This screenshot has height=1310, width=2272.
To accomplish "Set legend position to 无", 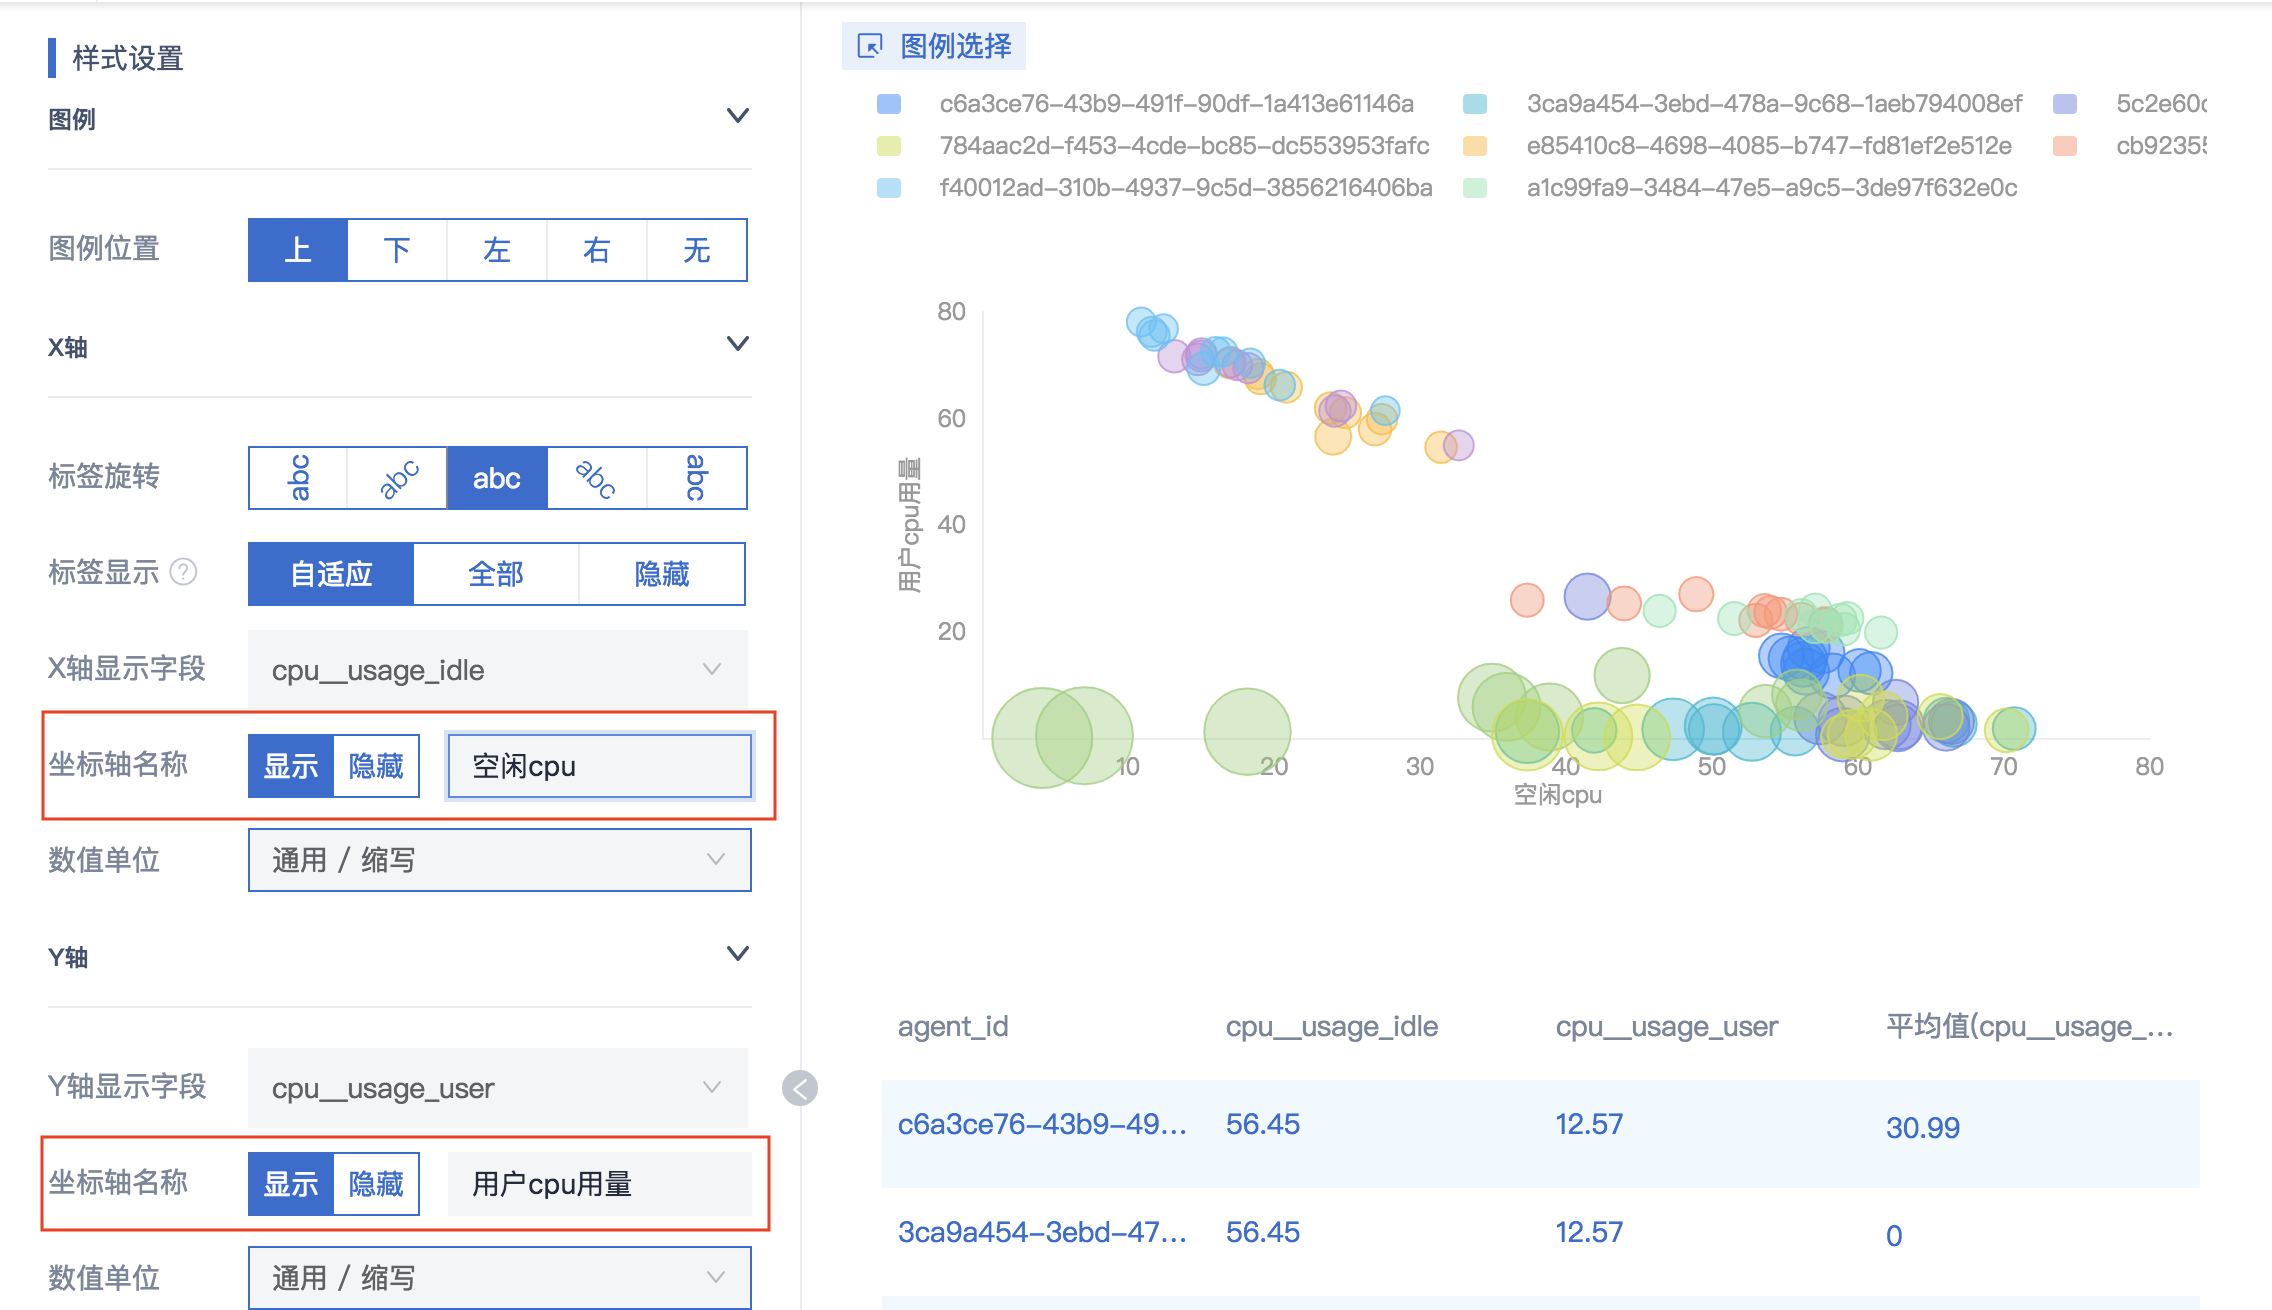I will pyautogui.click(x=696, y=250).
